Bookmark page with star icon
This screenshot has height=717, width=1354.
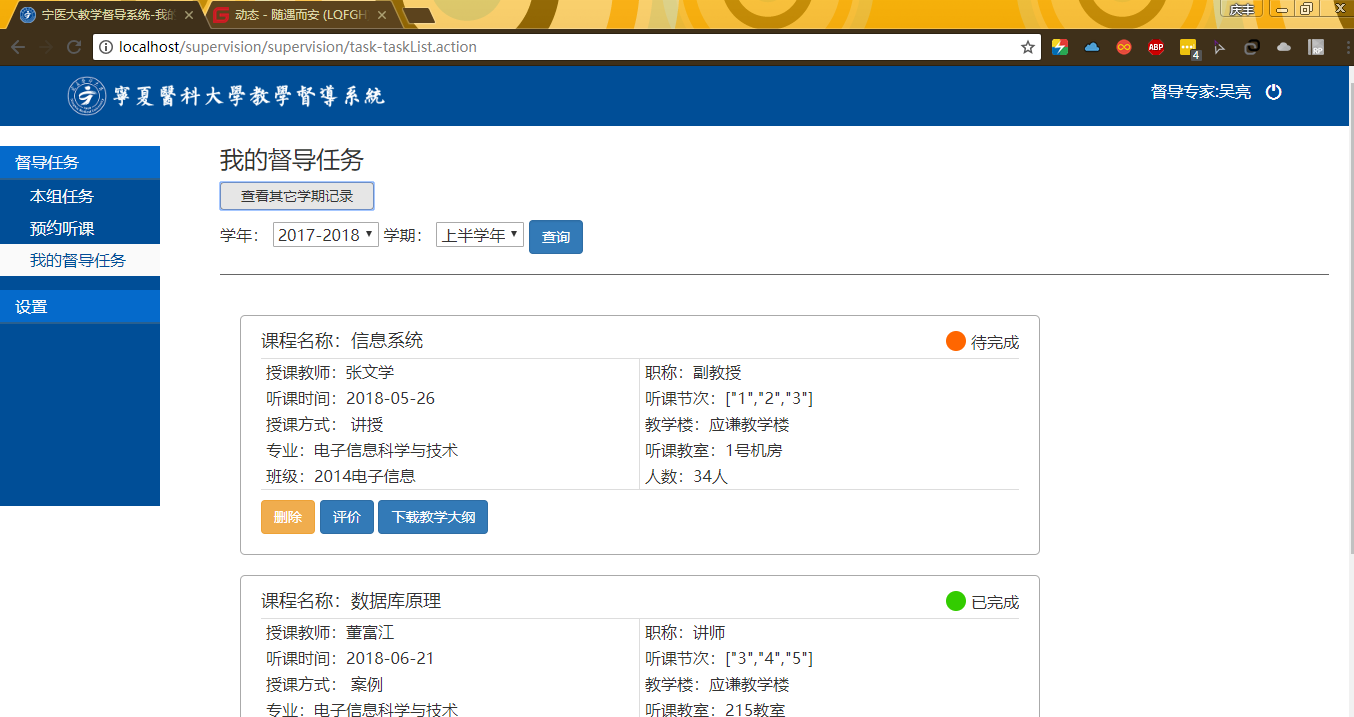coord(1027,47)
